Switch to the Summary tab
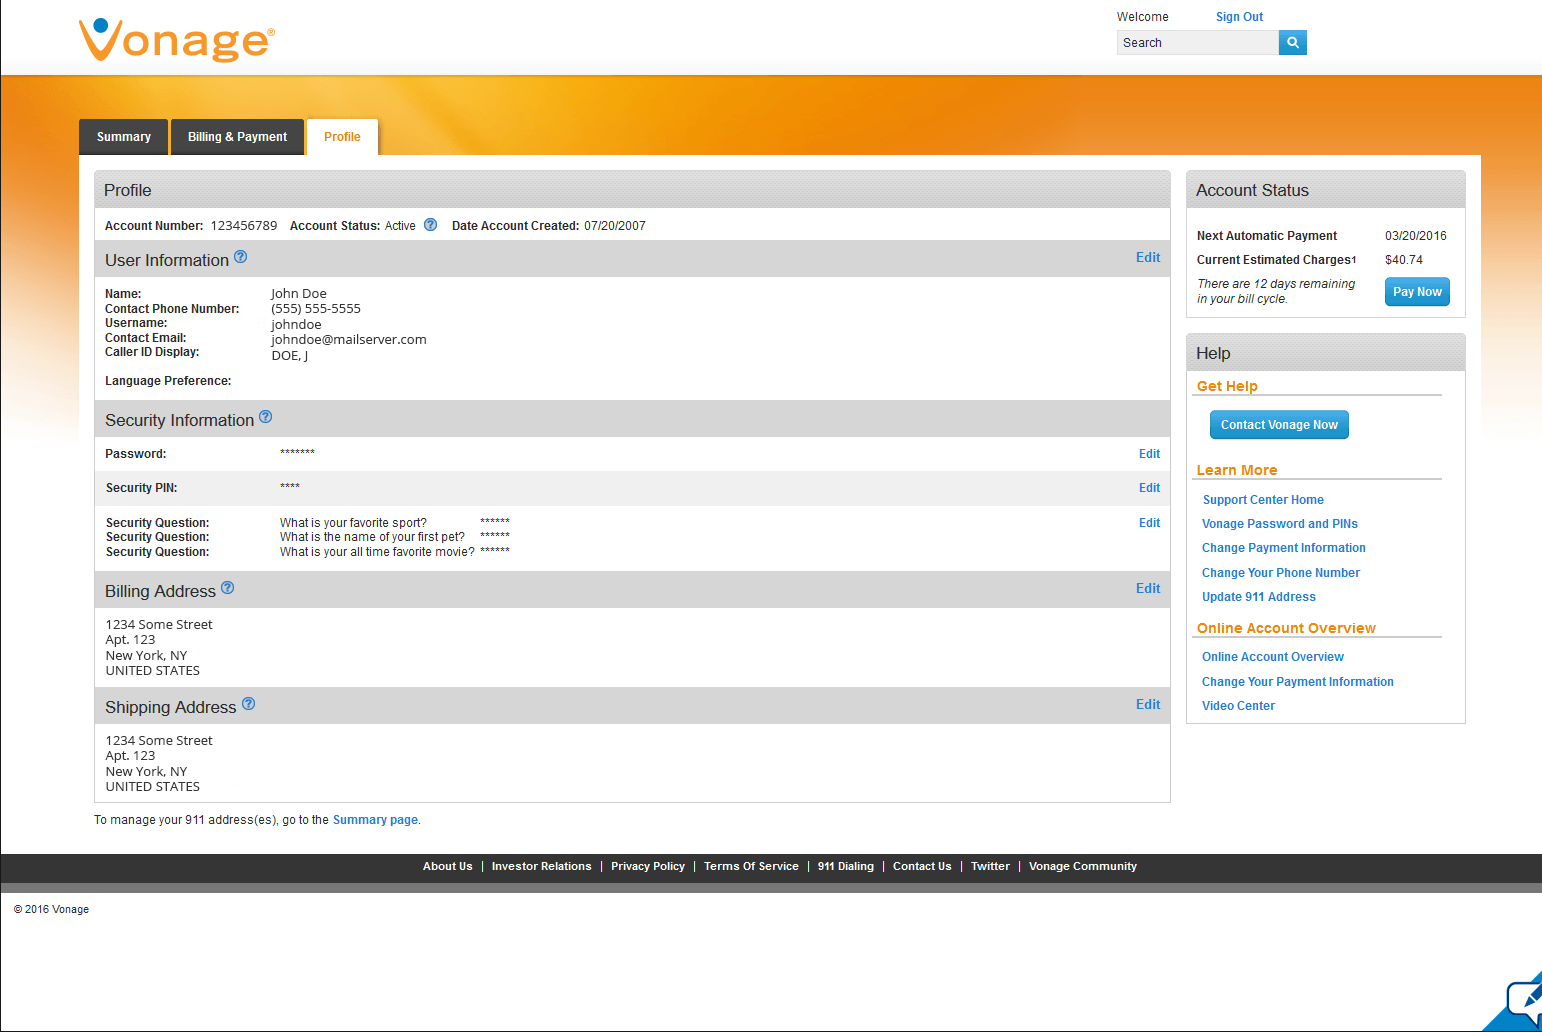Screen dimensions: 1542x1032 pyautogui.click(x=124, y=137)
